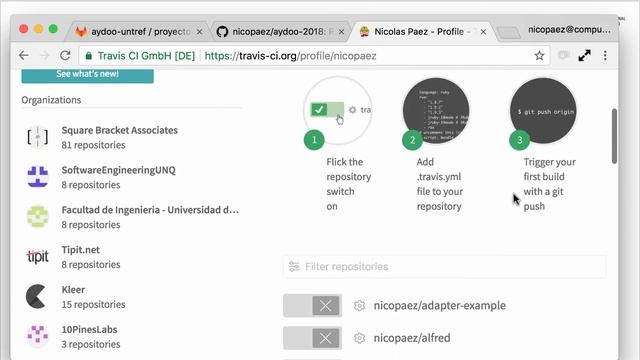Screen dimensions: 640x360
Task: Click '81 repositories' text
Action: 93,145
